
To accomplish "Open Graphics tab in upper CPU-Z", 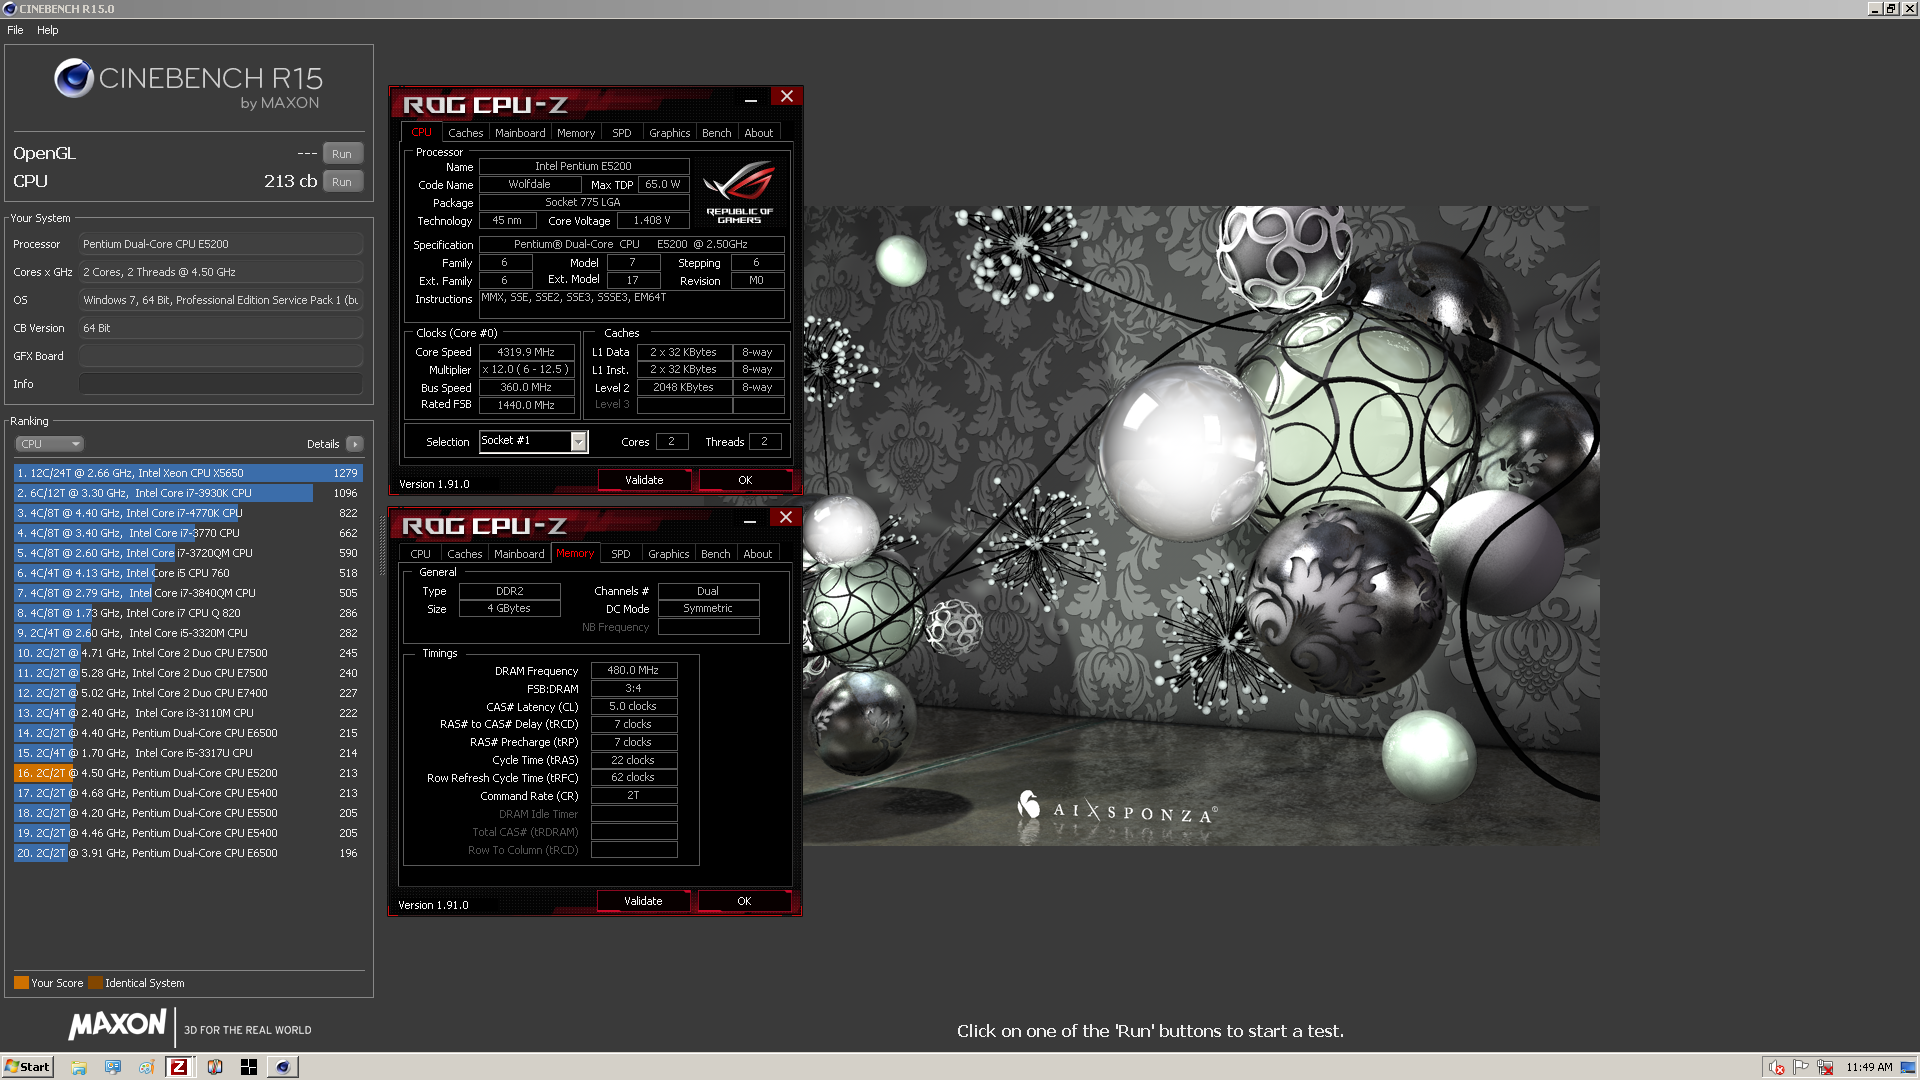I will pyautogui.click(x=670, y=133).
